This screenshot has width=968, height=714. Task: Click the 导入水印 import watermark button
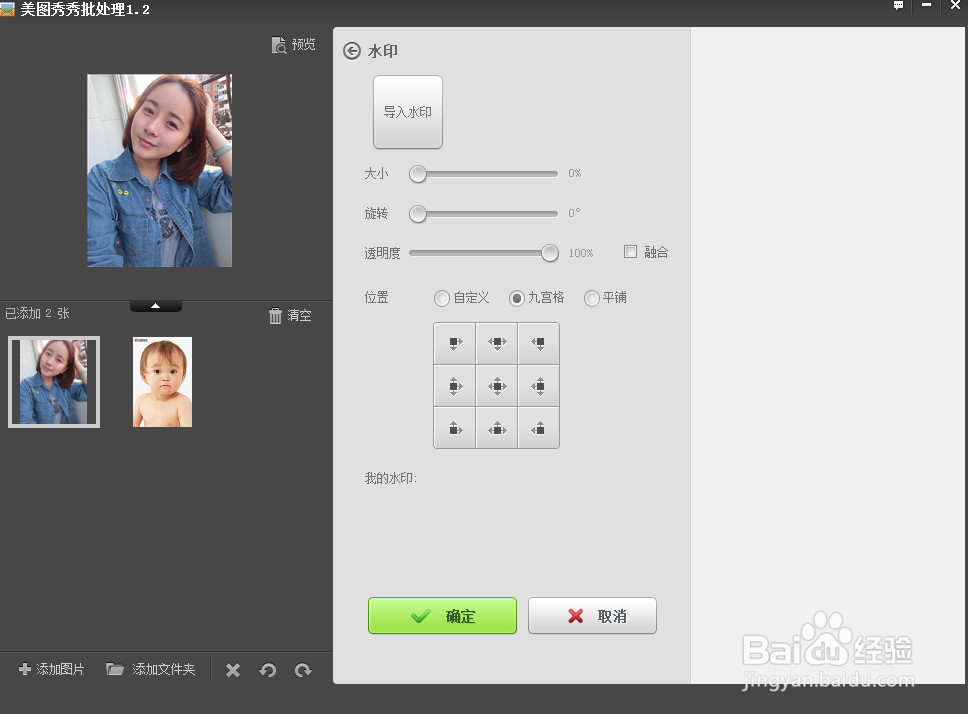click(407, 112)
